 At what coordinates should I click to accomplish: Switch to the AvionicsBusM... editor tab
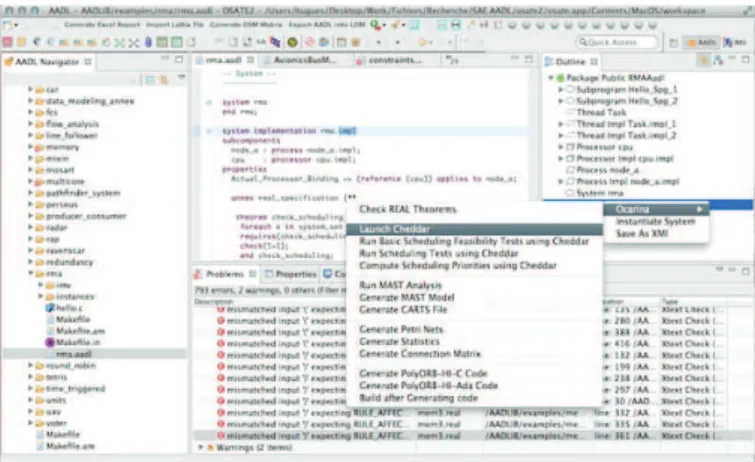point(304,60)
